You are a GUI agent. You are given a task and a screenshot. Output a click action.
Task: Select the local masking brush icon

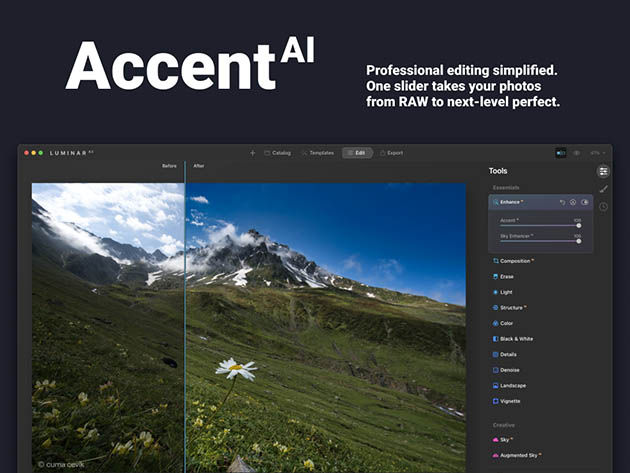tap(603, 189)
